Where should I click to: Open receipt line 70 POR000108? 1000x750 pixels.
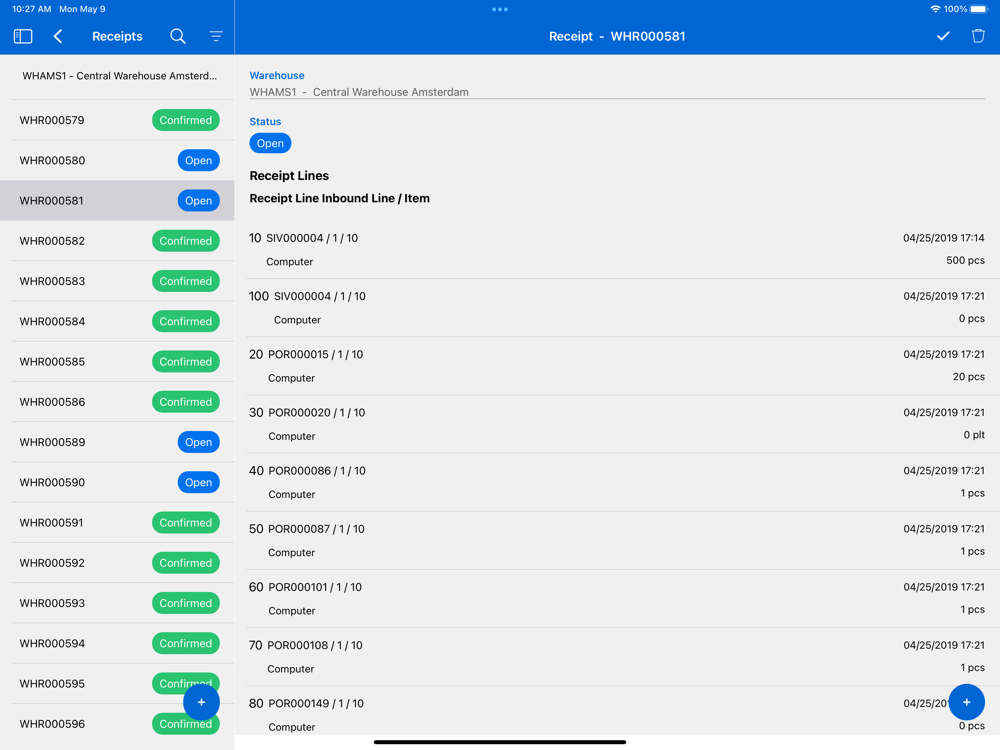click(x=616, y=656)
